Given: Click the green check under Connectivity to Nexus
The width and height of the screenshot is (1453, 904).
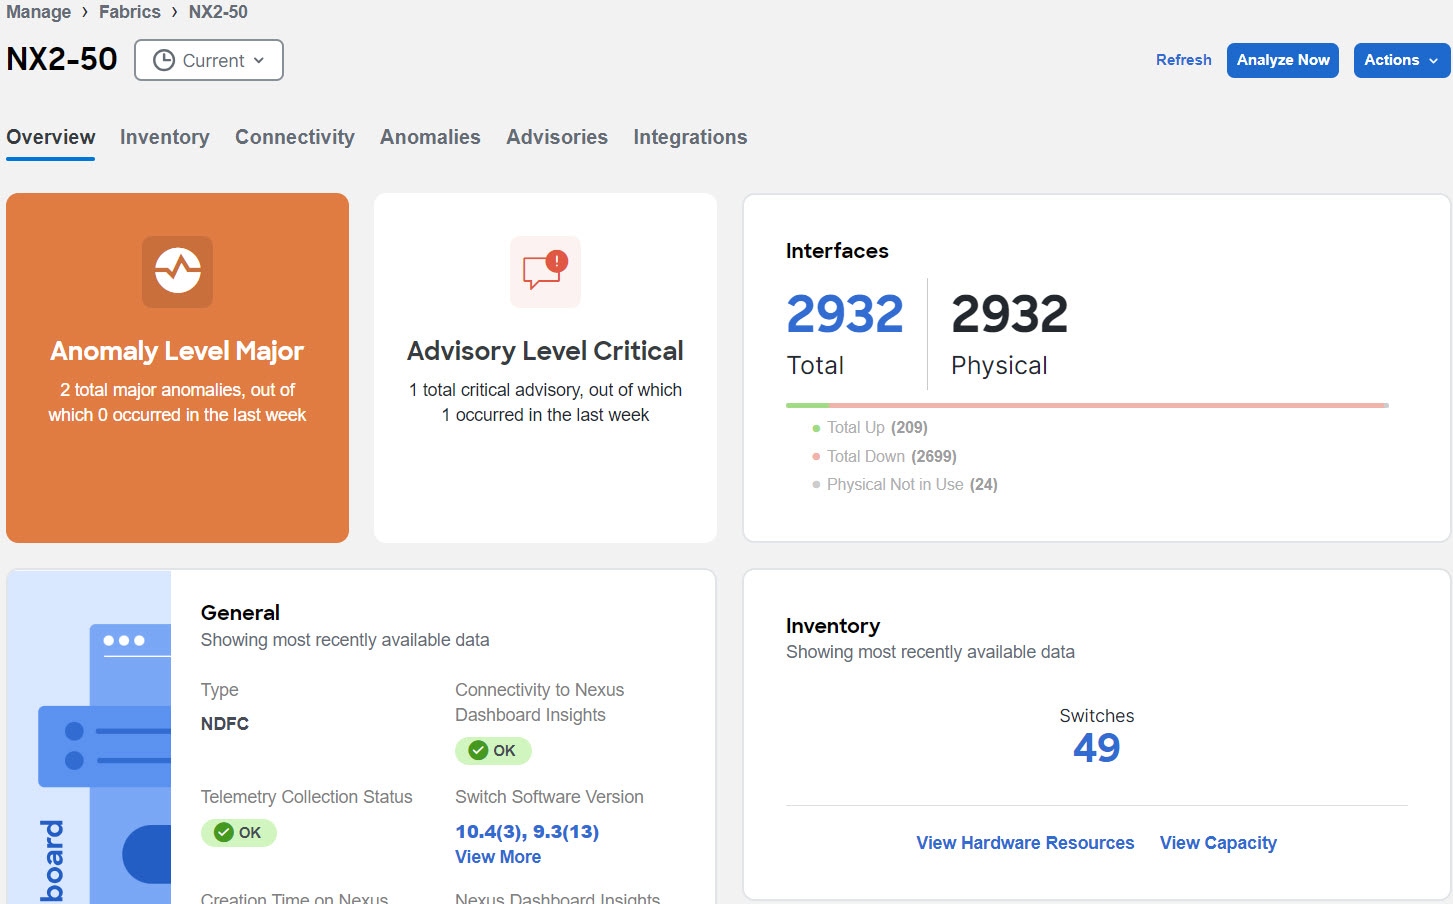Looking at the screenshot, I should coord(478,750).
